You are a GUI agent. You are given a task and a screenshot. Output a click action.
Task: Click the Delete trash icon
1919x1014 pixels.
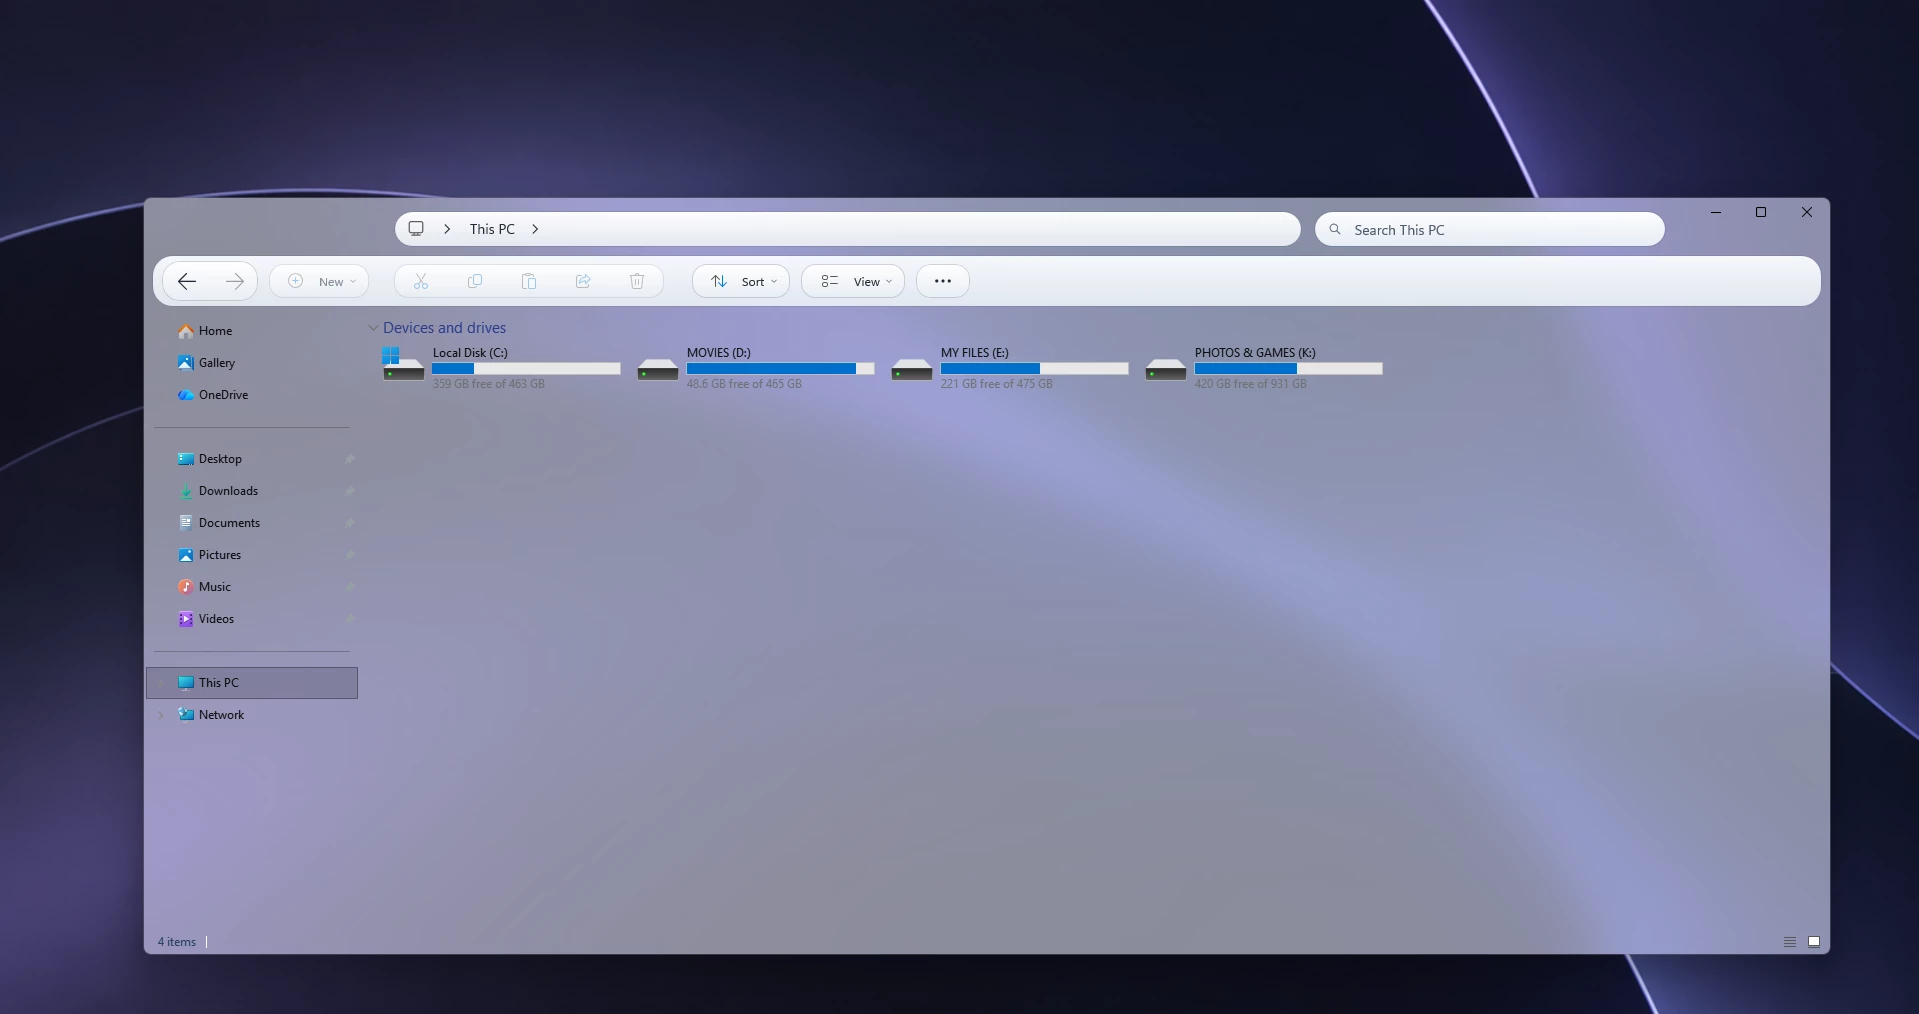click(x=637, y=282)
